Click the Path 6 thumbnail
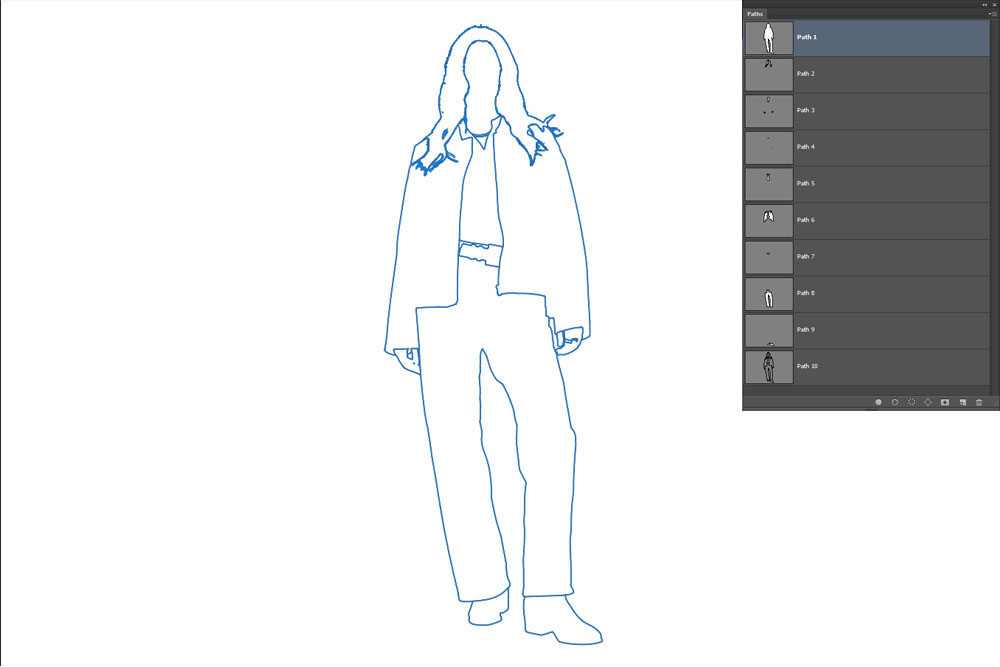The height and width of the screenshot is (667, 1000). 768,219
